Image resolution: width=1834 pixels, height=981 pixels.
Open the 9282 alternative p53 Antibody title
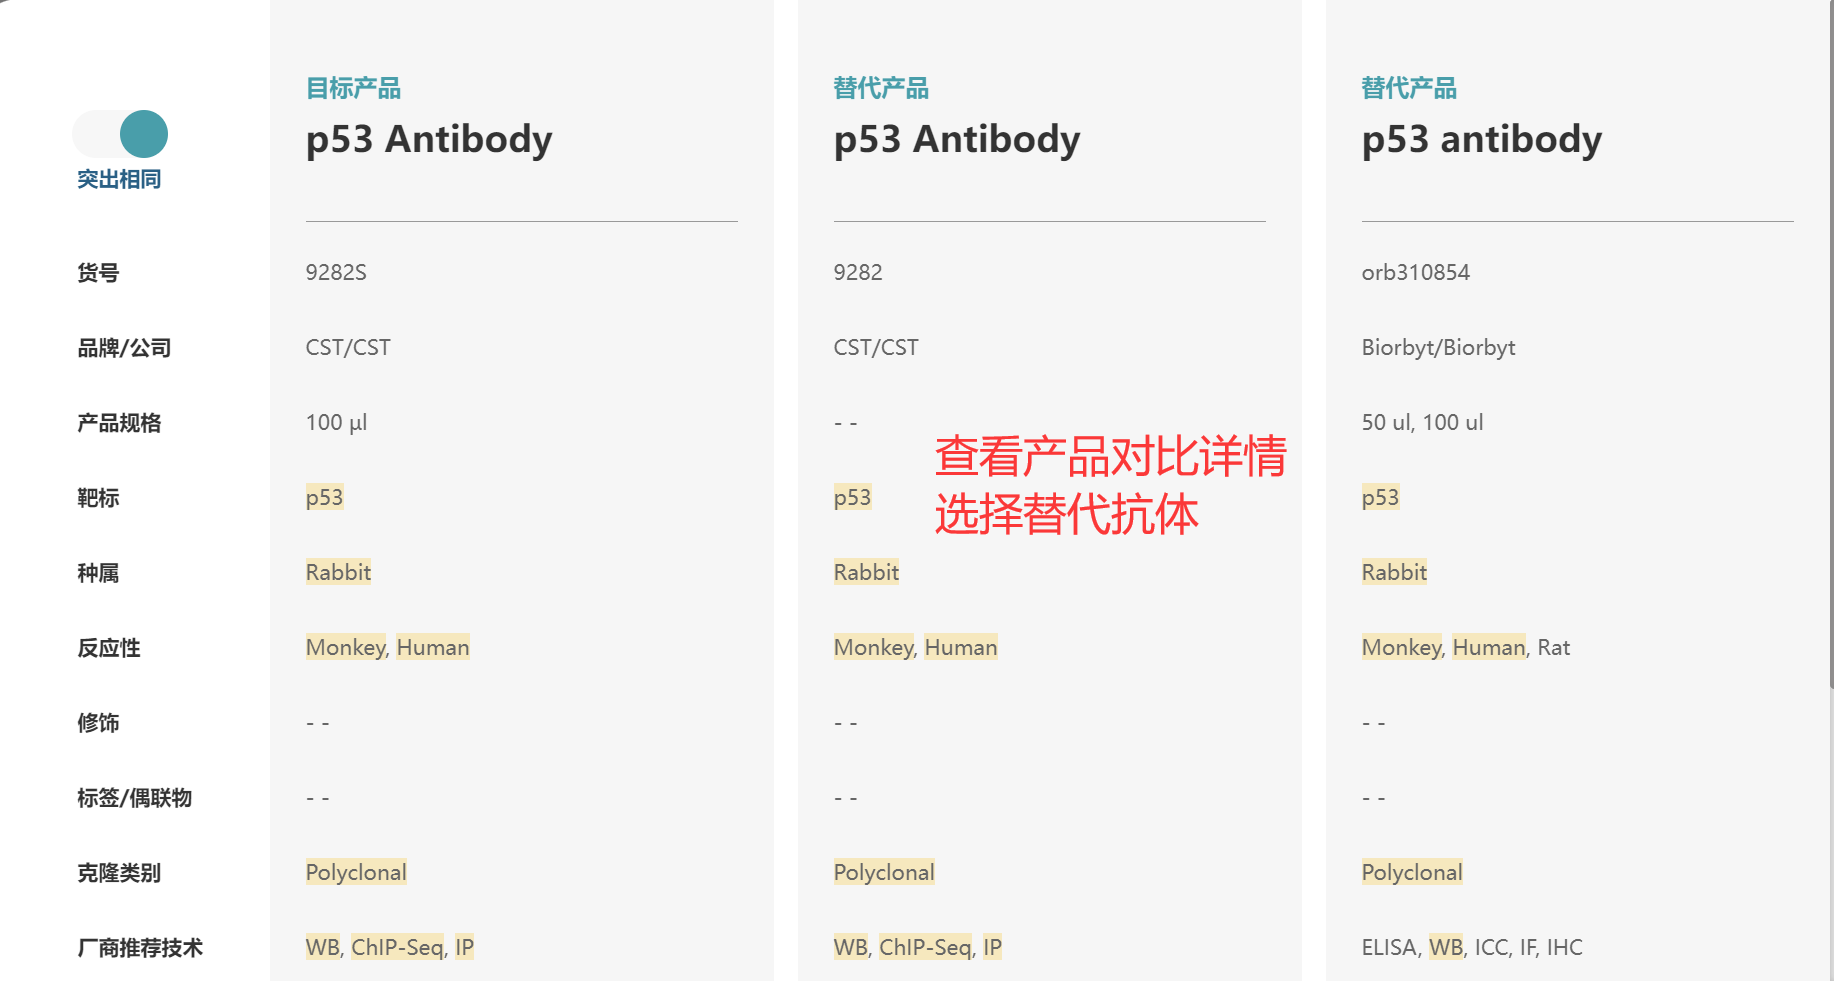957,139
